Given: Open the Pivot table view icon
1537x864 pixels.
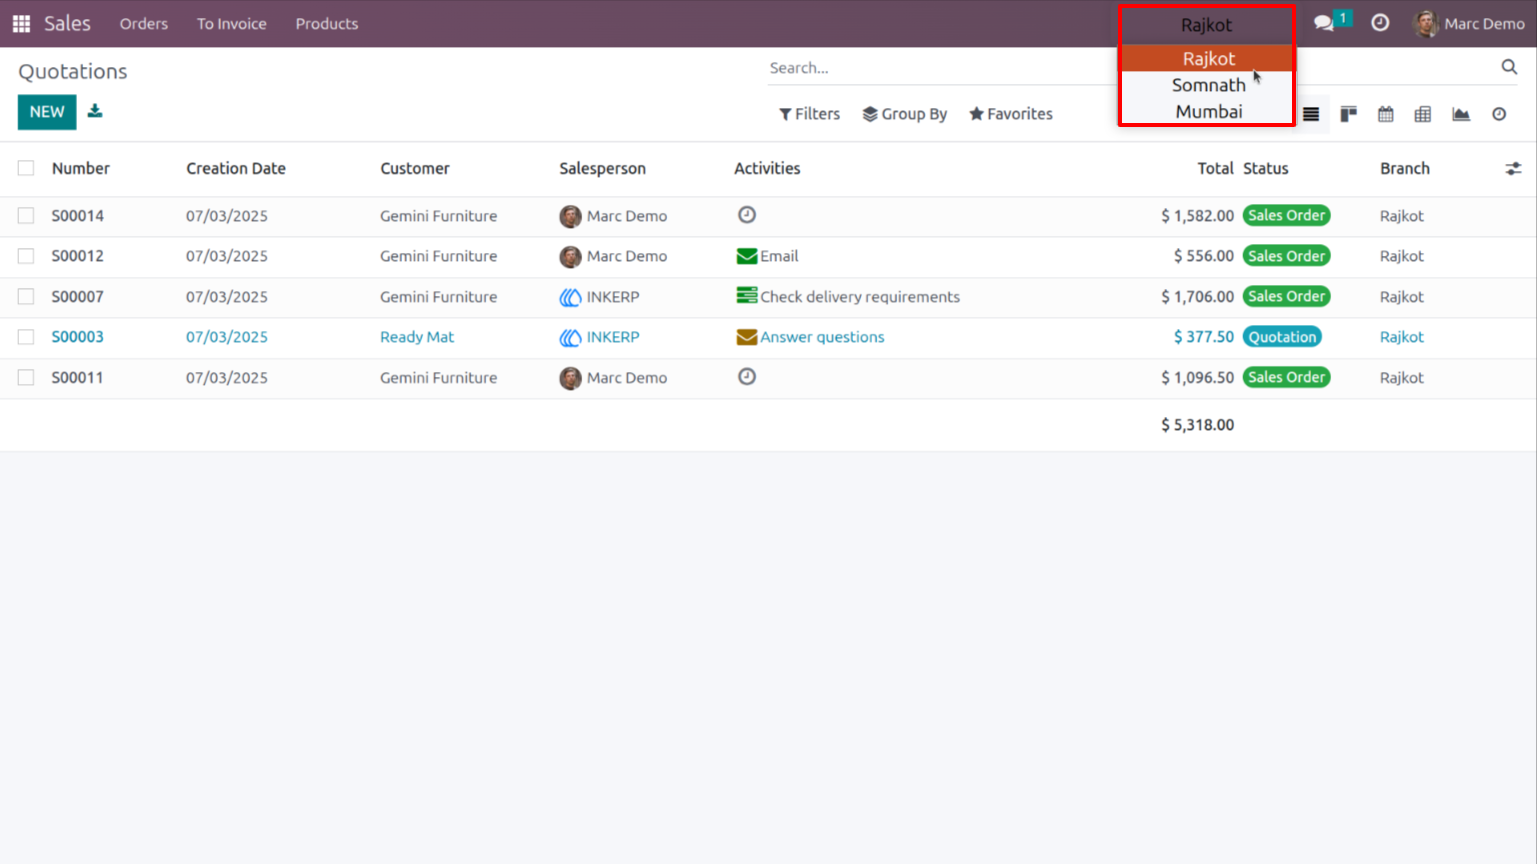Looking at the screenshot, I should pyautogui.click(x=1423, y=114).
